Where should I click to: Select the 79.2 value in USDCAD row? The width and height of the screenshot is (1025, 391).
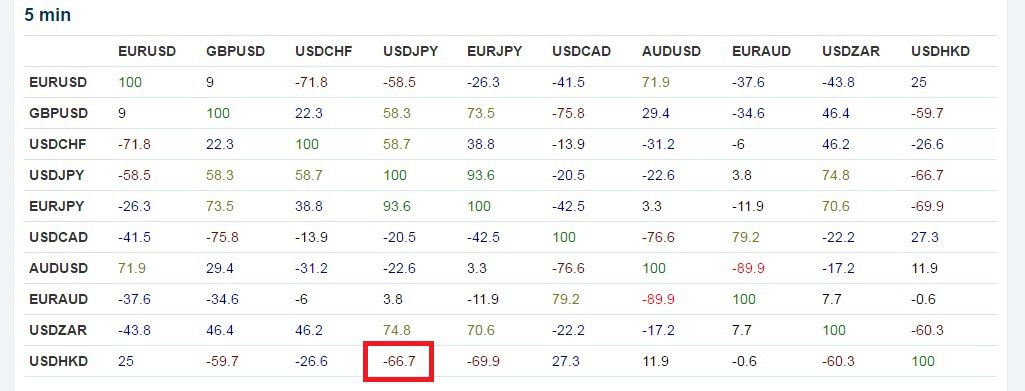click(746, 237)
